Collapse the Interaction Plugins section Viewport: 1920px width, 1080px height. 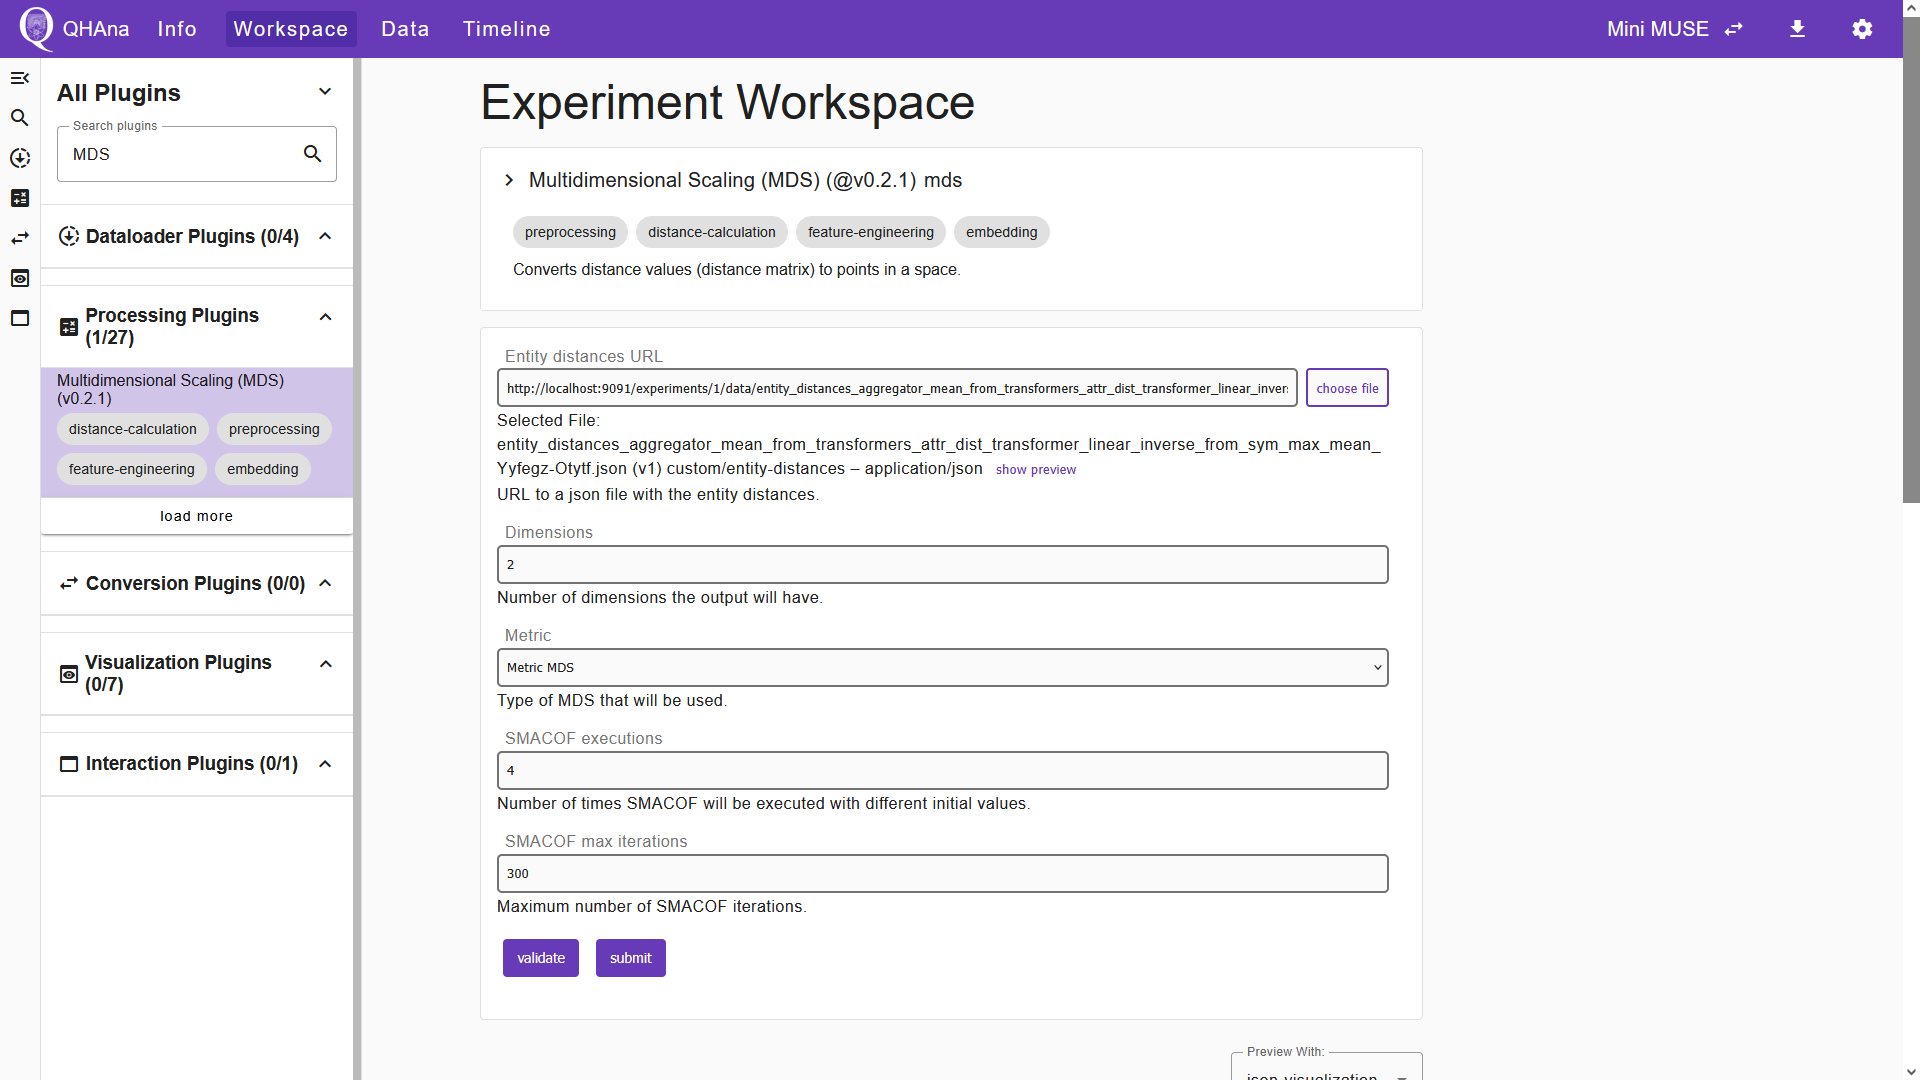[325, 764]
